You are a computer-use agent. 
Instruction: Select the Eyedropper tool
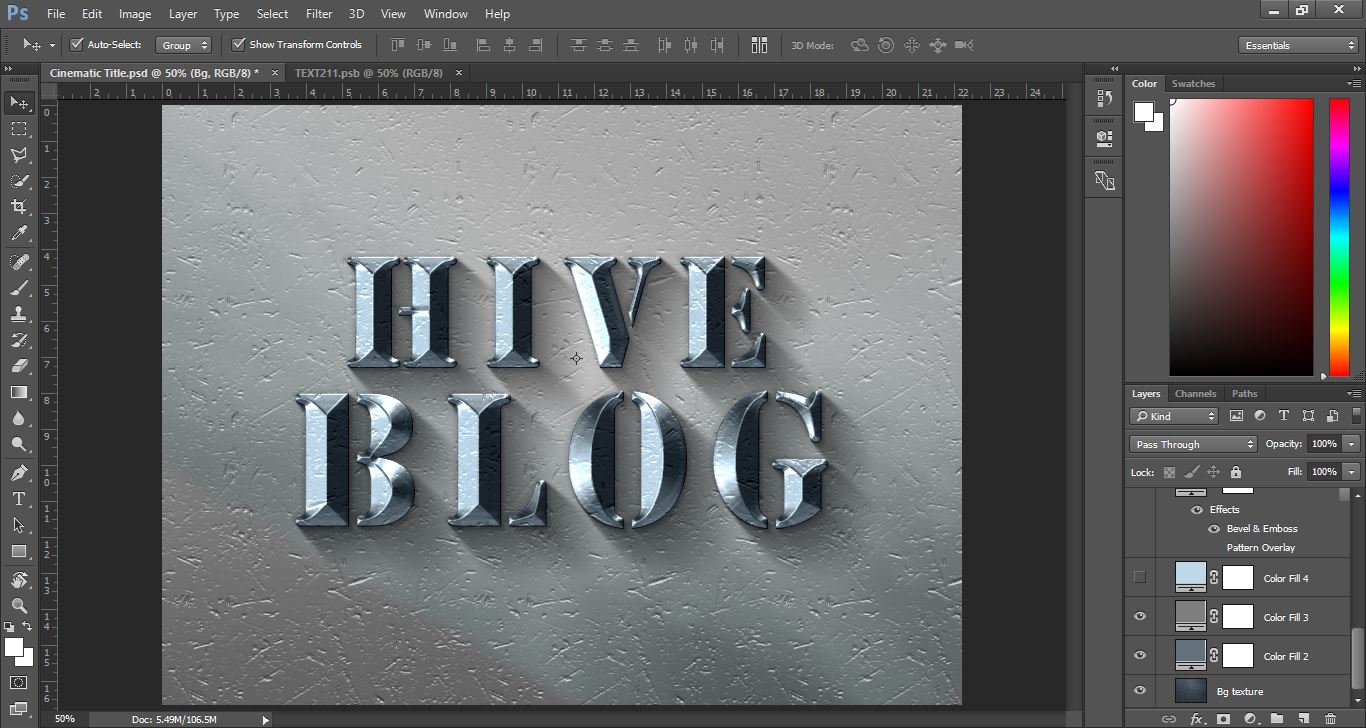pos(19,233)
